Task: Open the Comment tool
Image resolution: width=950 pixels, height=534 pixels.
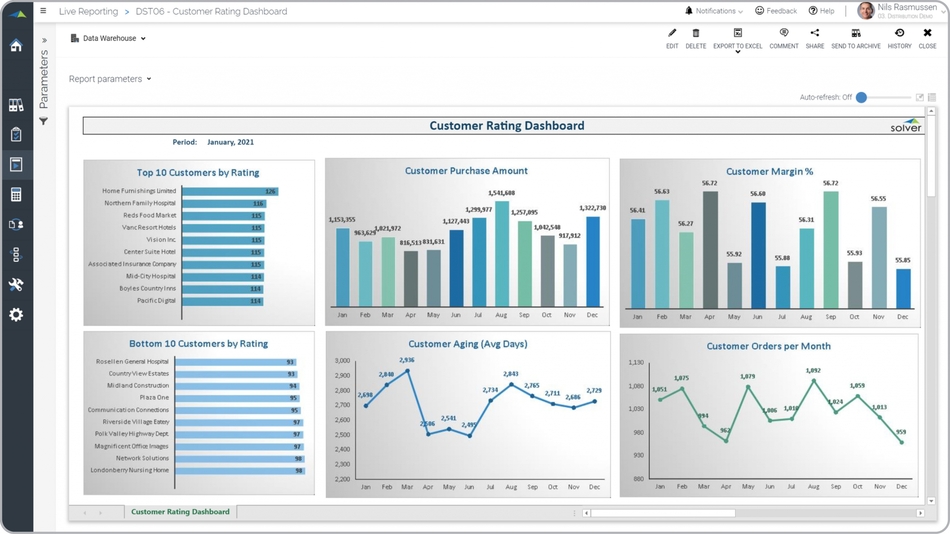Action: 784,34
